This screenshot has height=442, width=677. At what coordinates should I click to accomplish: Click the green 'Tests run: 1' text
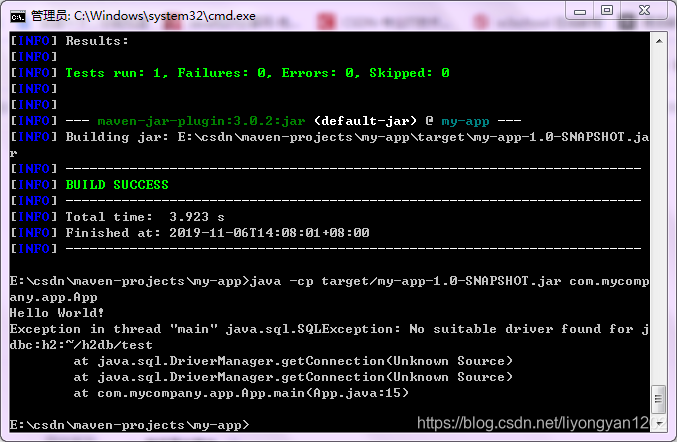point(116,73)
